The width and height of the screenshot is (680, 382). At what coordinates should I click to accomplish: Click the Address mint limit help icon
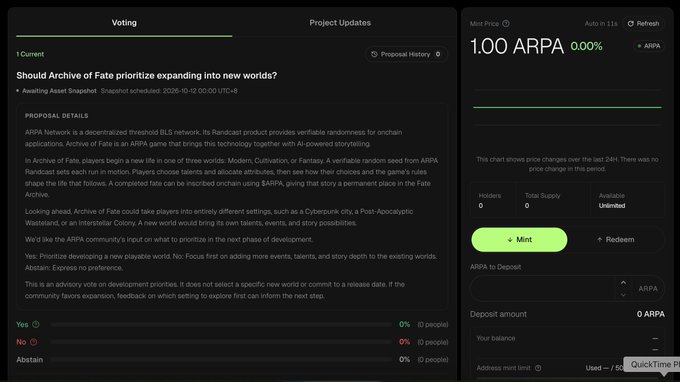(x=538, y=368)
